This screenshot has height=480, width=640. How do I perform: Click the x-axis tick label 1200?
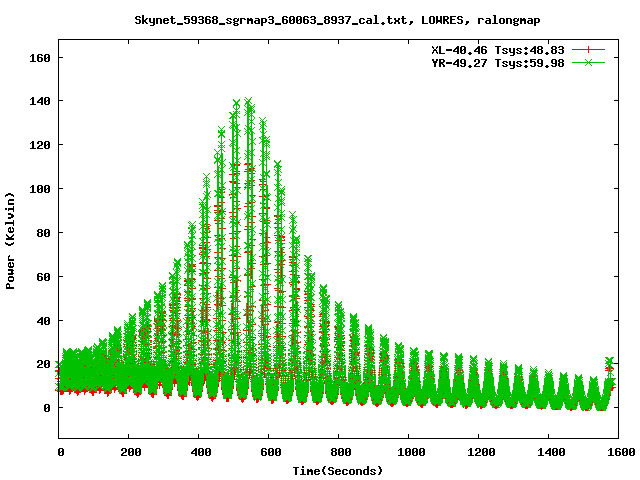(x=481, y=452)
